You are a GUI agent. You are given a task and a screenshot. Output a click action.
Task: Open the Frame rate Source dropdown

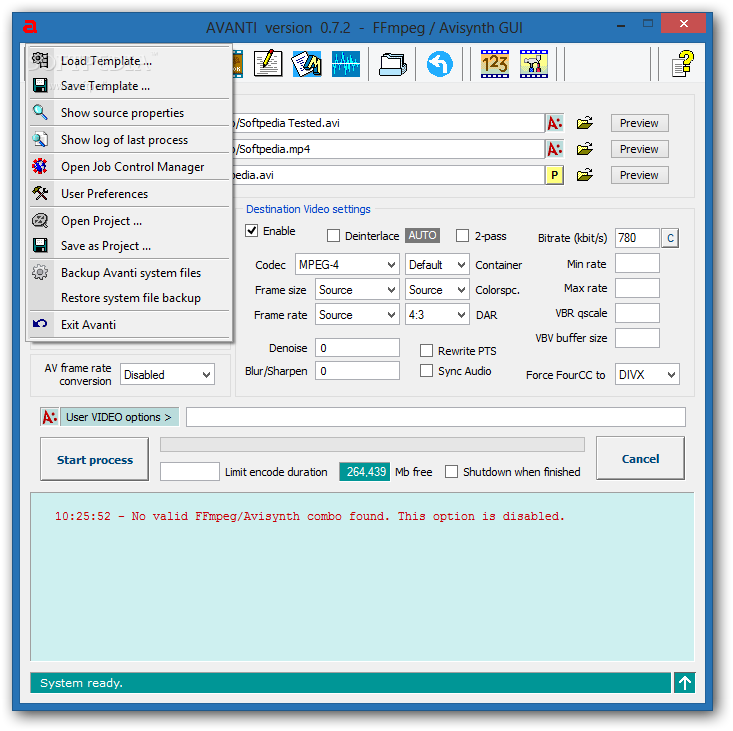pyautogui.click(x=357, y=315)
